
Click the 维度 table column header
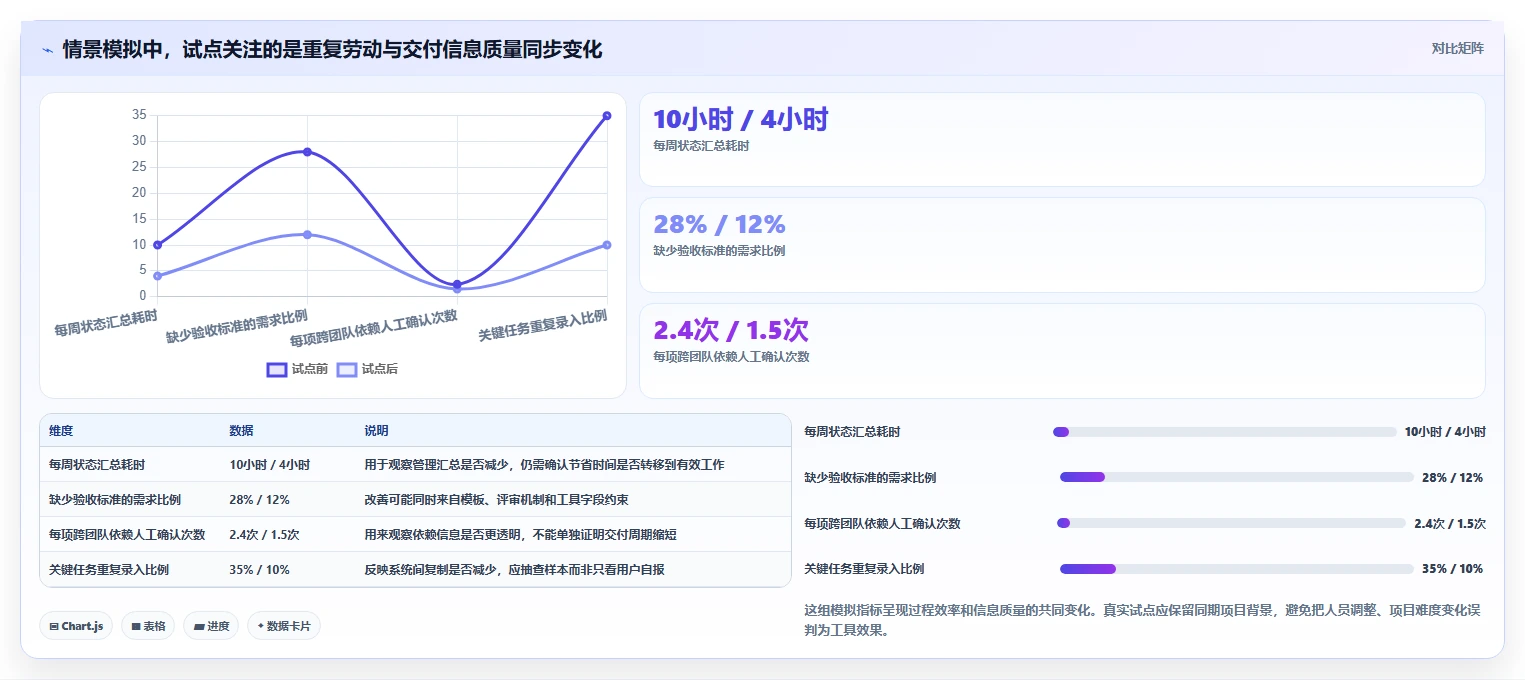pyautogui.click(x=61, y=431)
